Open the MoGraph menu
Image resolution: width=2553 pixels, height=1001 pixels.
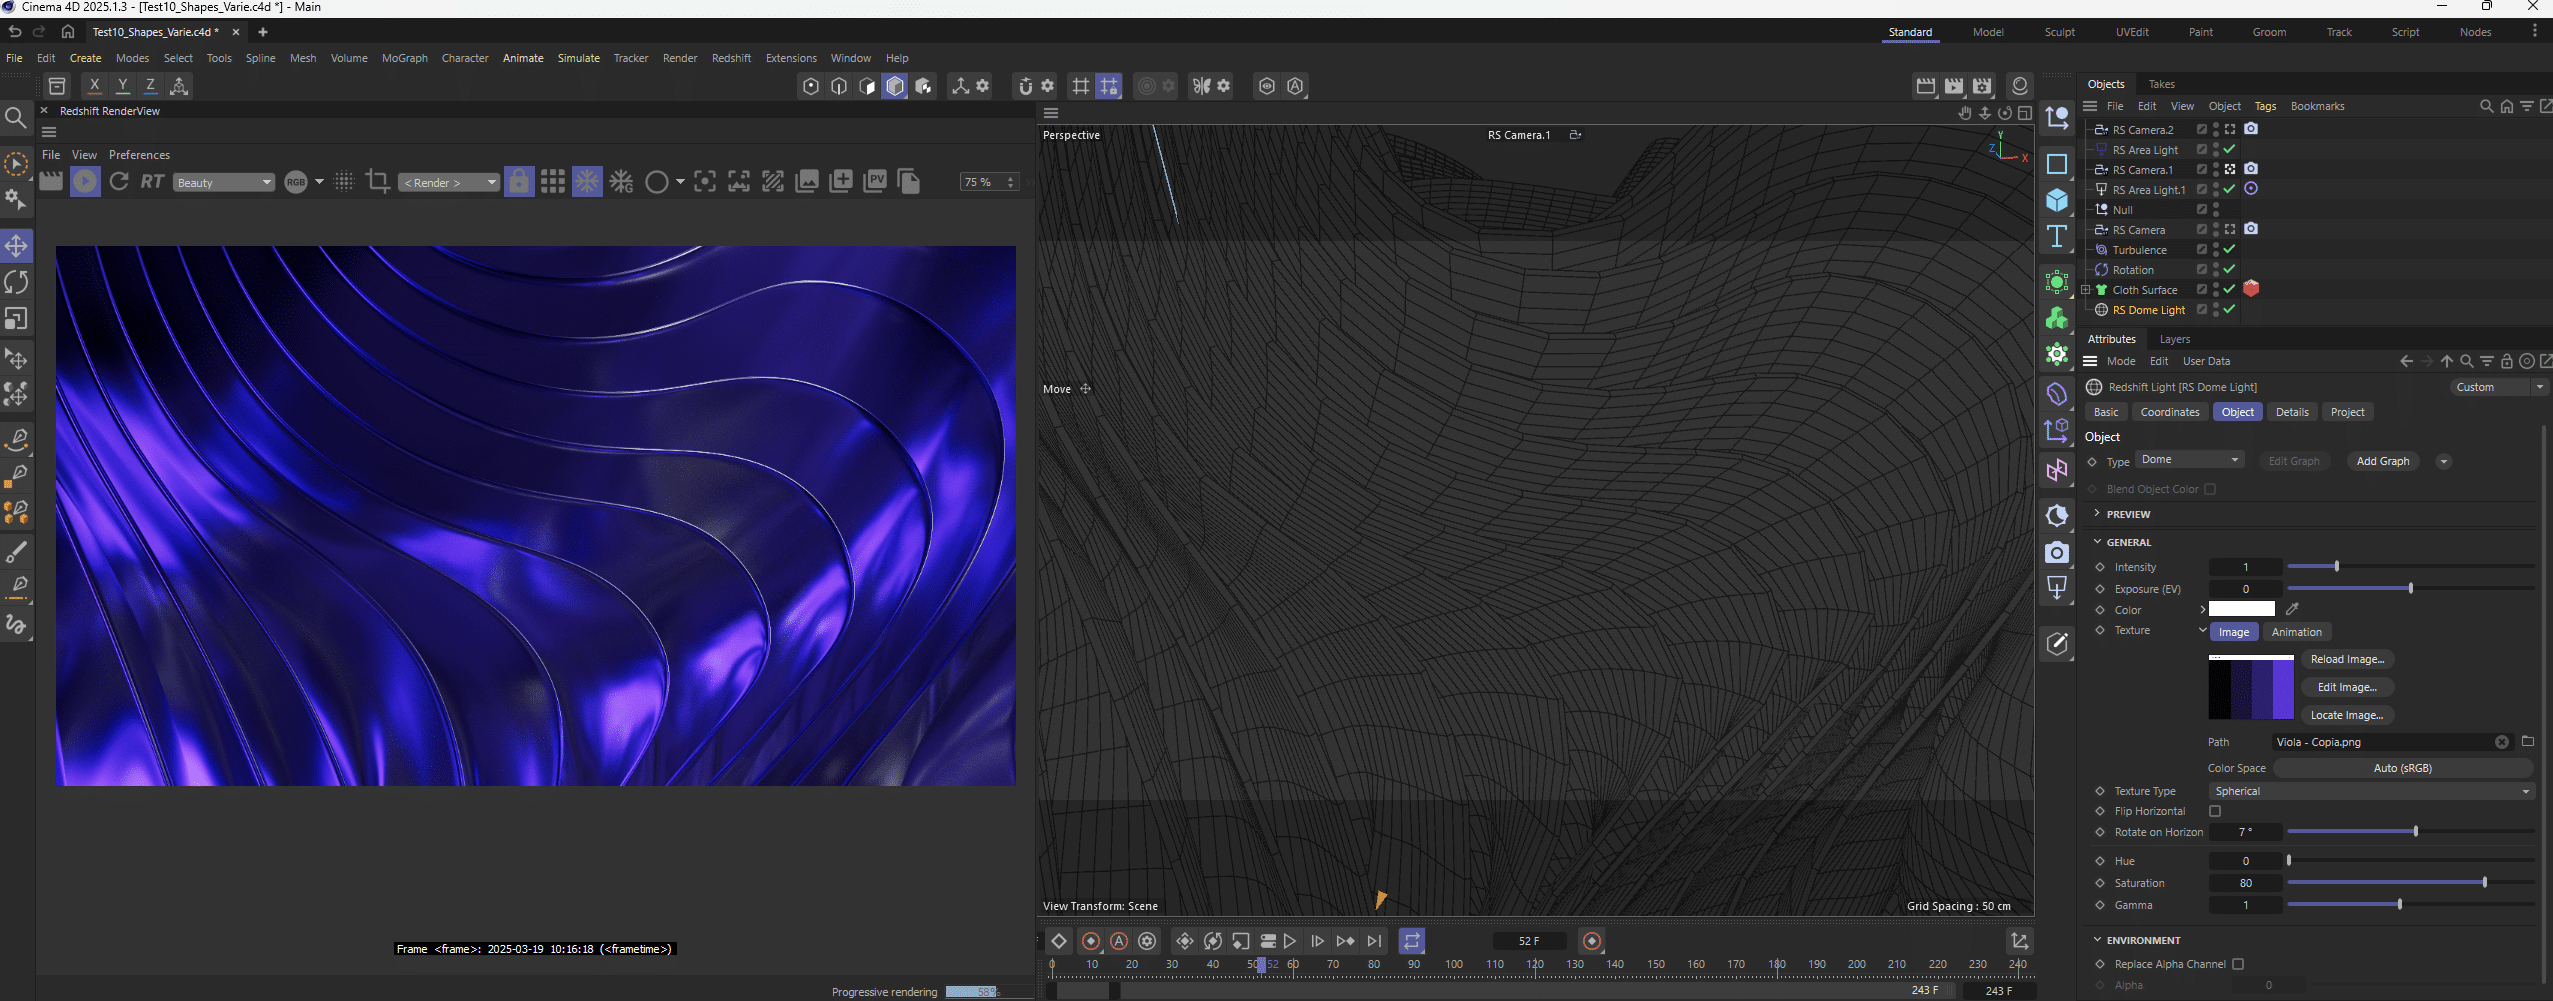pyautogui.click(x=404, y=58)
